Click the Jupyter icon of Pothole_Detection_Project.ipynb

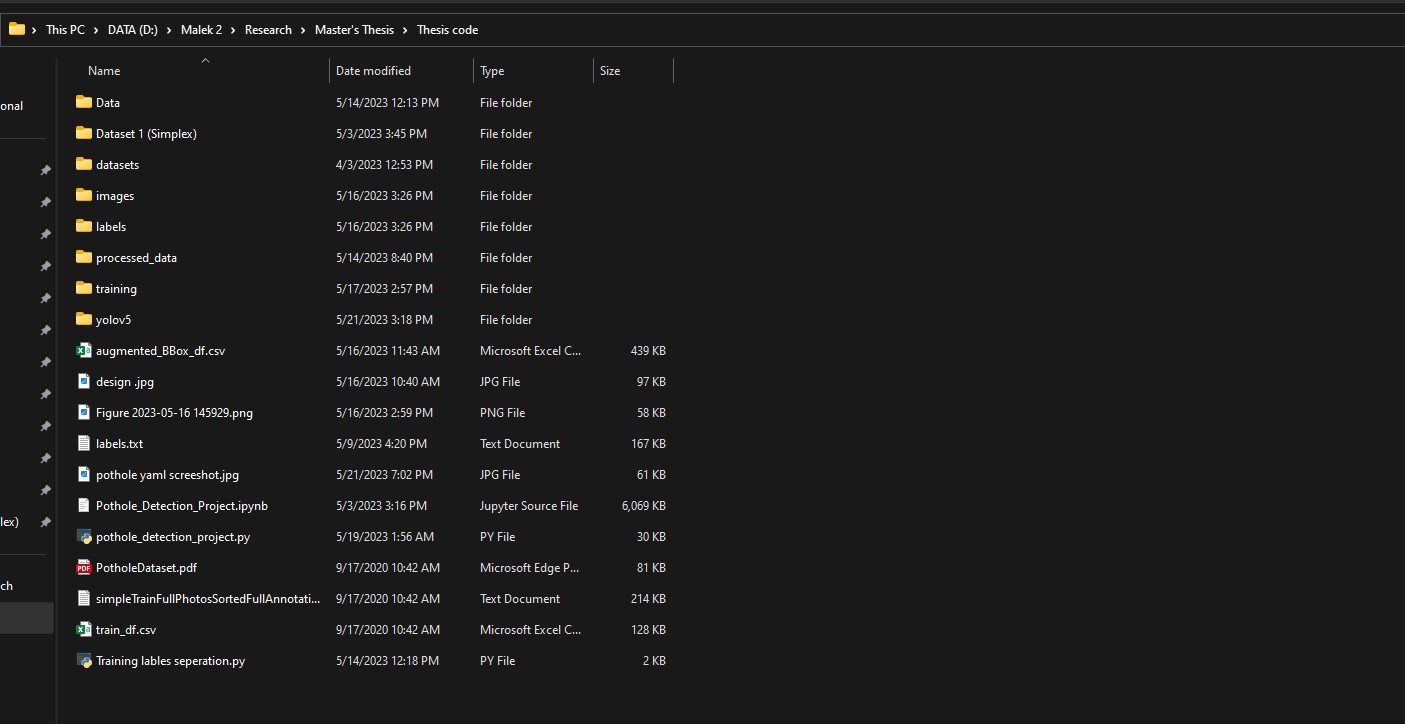point(83,505)
